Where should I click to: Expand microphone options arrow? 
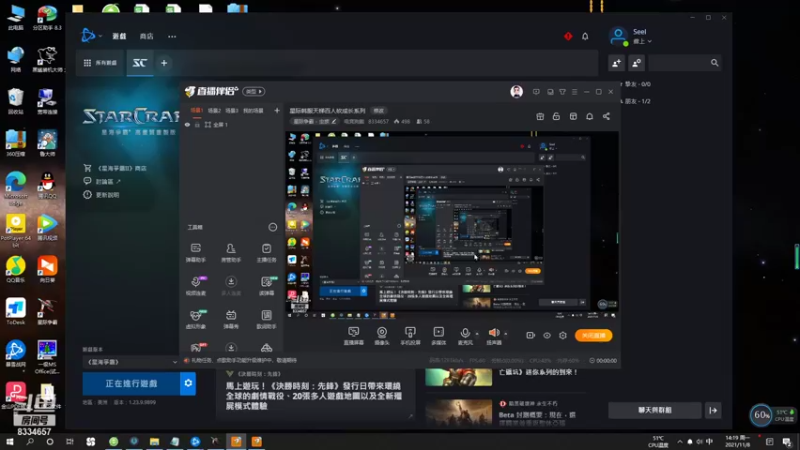pyautogui.click(x=477, y=334)
